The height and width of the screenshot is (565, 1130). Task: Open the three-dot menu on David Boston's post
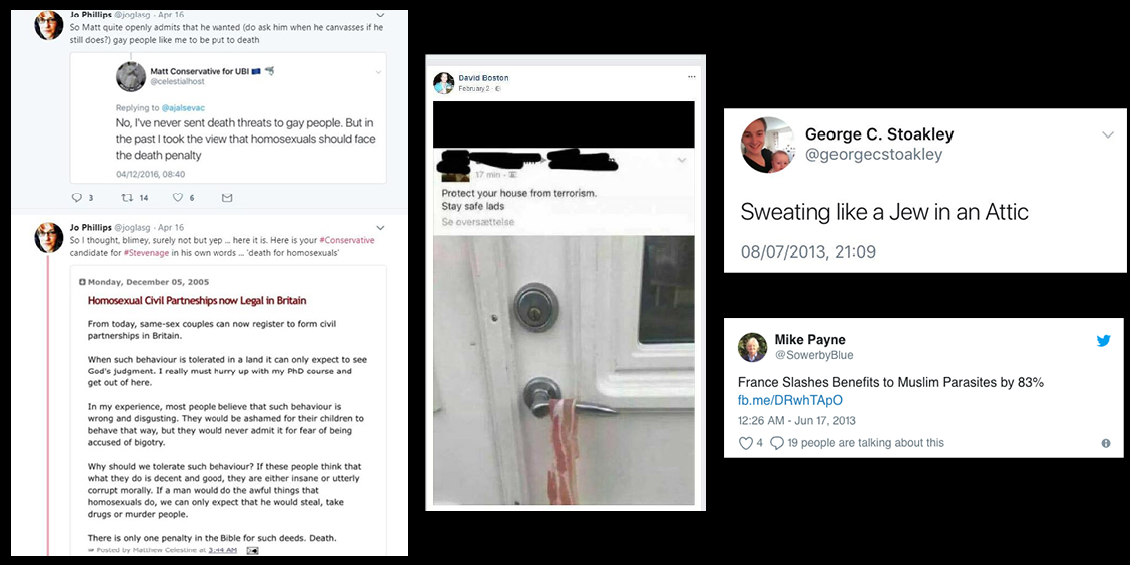point(692,76)
